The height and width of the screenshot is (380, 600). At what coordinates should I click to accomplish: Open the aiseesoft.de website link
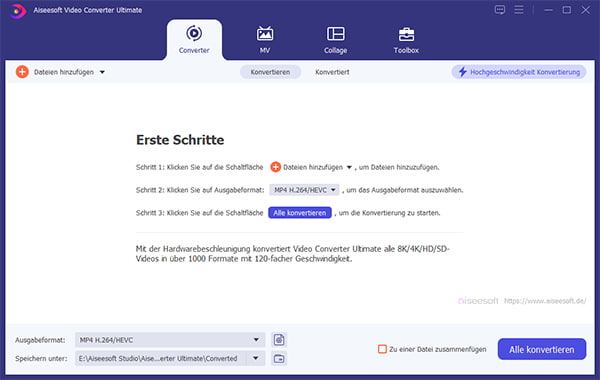click(x=545, y=301)
